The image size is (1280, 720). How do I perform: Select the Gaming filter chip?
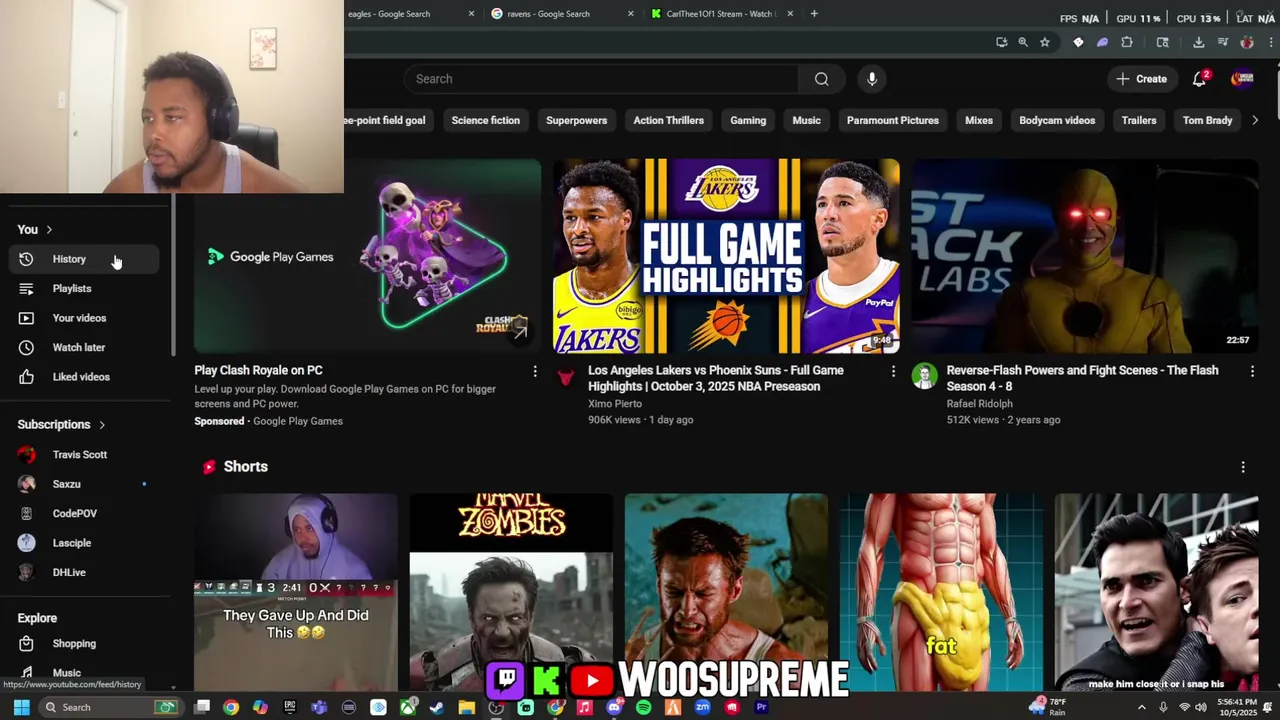748,120
